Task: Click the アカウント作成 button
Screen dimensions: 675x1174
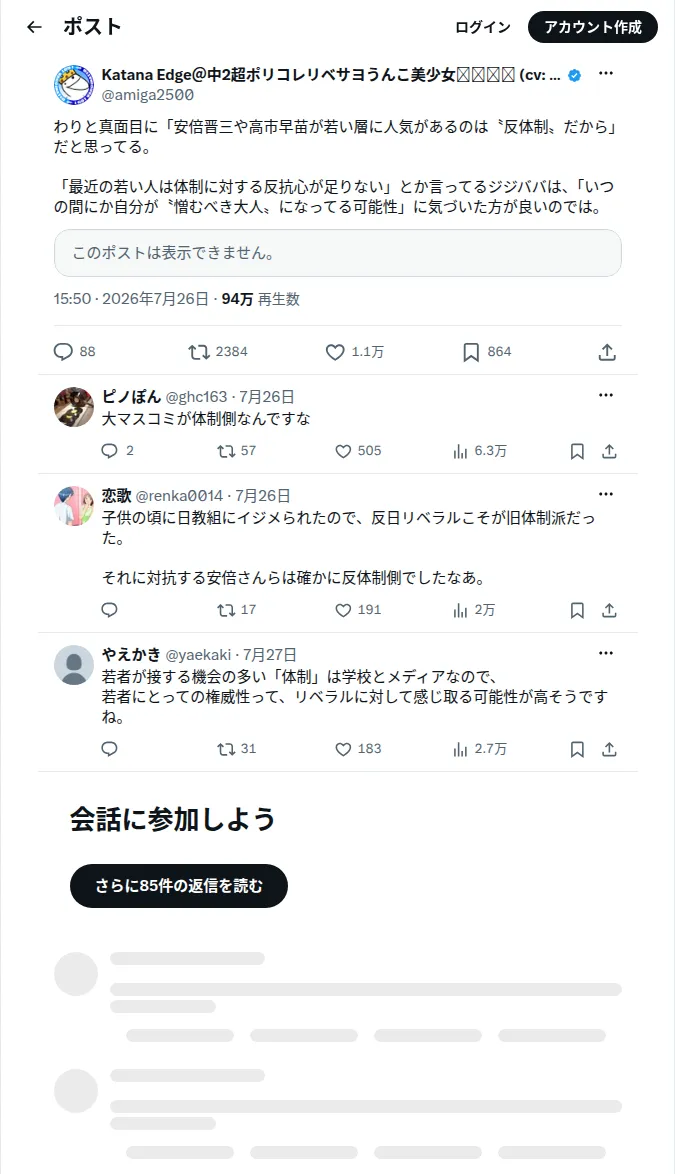Action: [593, 27]
